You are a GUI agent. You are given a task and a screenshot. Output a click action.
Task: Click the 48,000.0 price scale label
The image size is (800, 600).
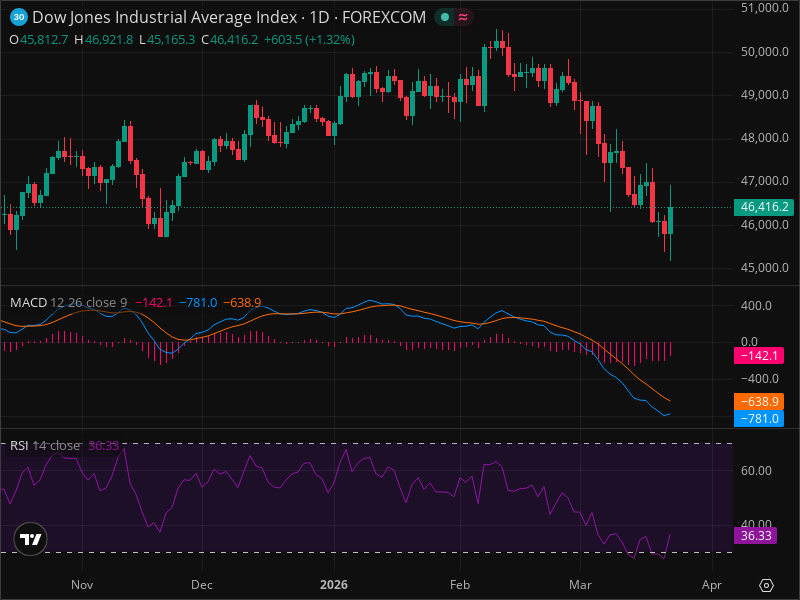pos(764,138)
